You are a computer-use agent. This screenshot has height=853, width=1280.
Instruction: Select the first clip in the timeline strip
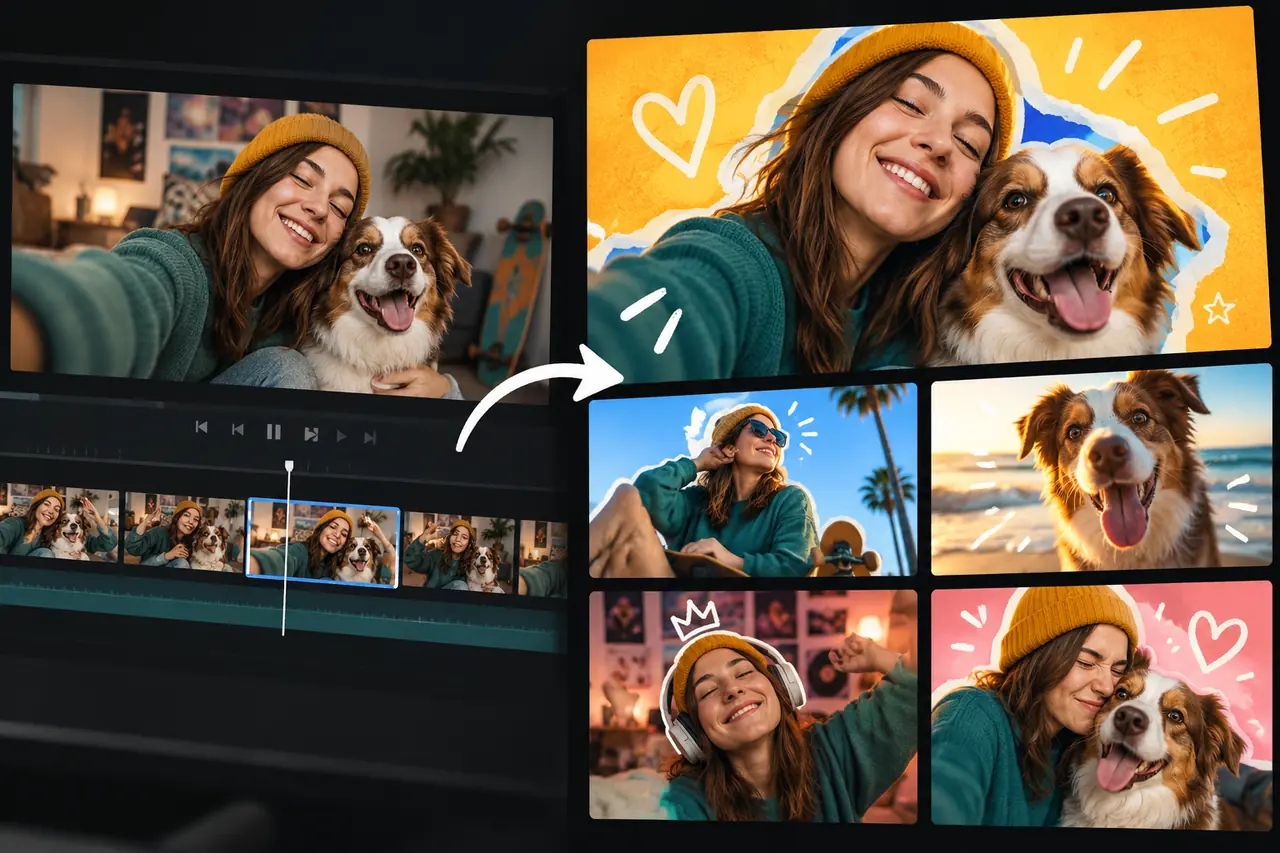[x=60, y=520]
